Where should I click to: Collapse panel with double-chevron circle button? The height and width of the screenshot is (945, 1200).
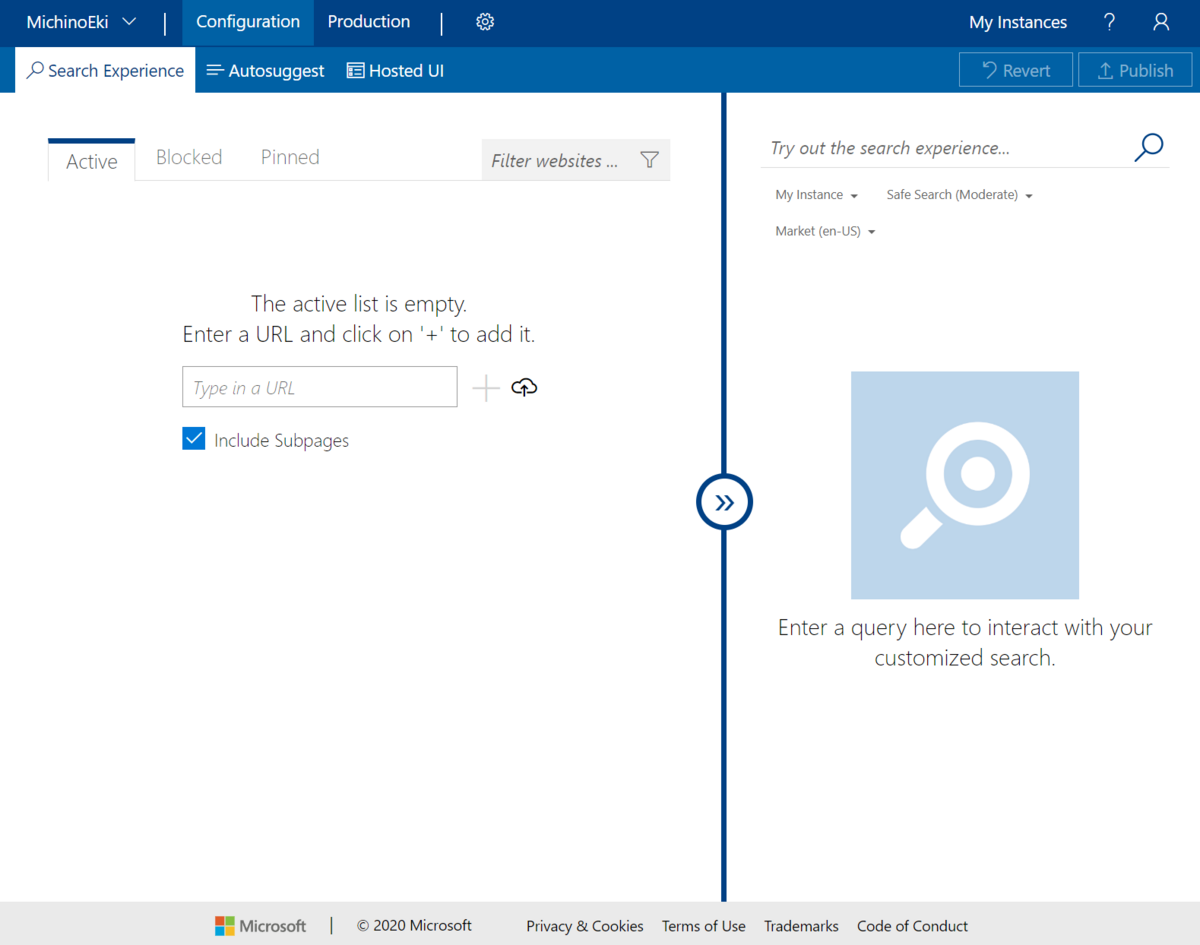point(724,502)
